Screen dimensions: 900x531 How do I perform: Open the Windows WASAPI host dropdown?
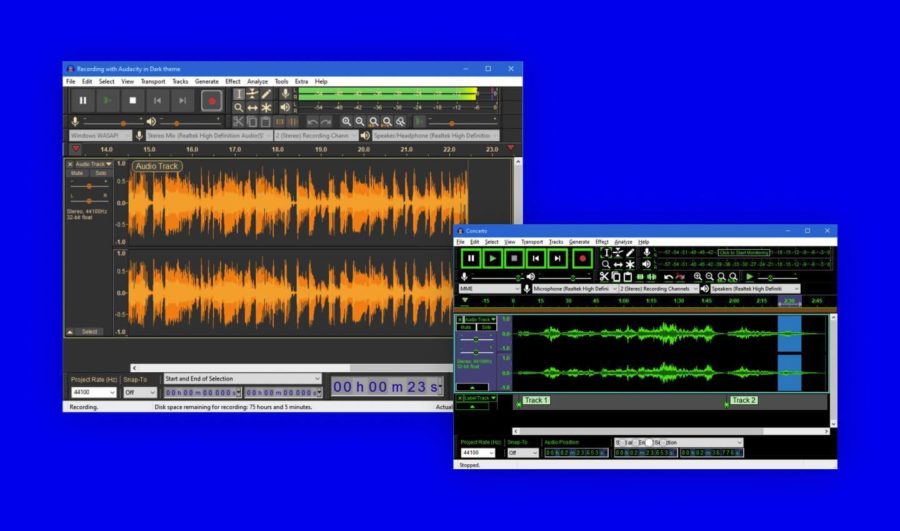pyautogui.click(x=100, y=135)
